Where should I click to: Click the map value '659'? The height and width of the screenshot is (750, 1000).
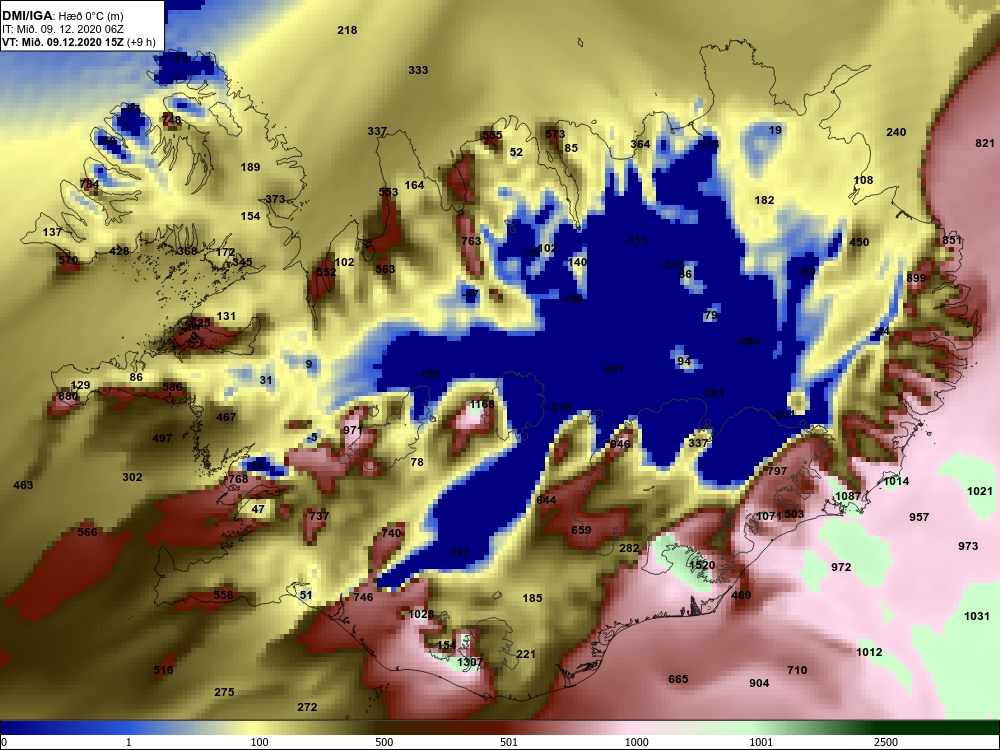581,530
